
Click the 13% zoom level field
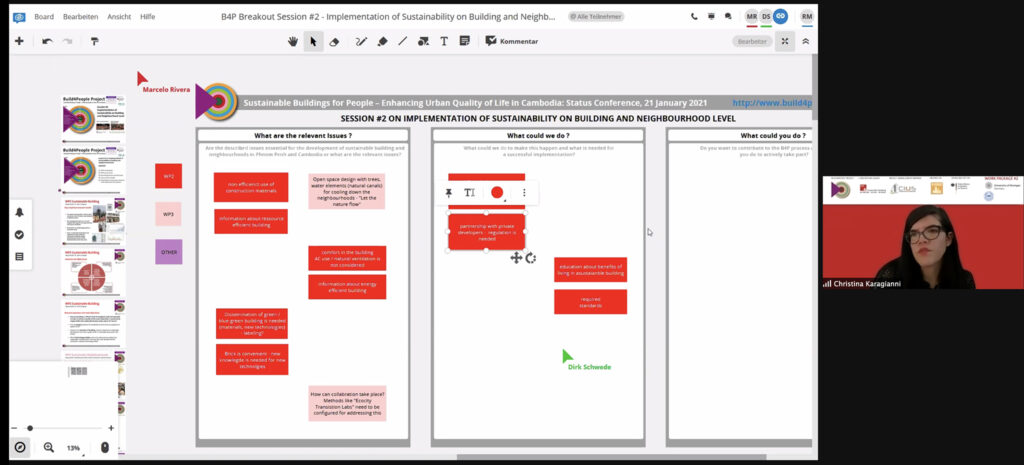pyautogui.click(x=73, y=447)
